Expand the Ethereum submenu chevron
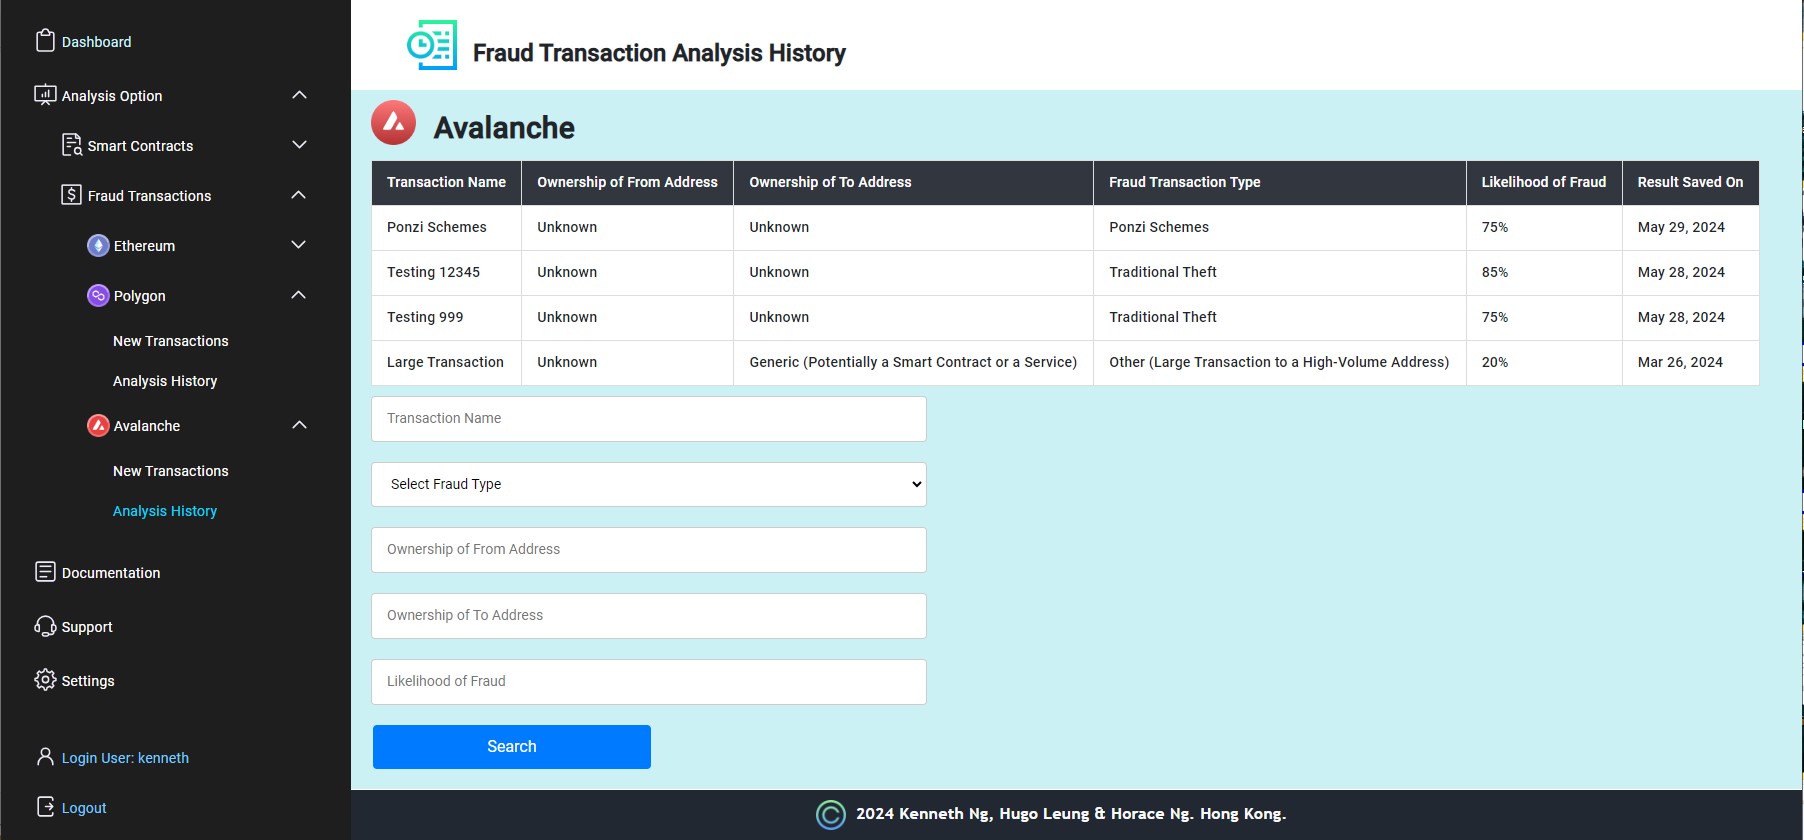 tap(299, 245)
